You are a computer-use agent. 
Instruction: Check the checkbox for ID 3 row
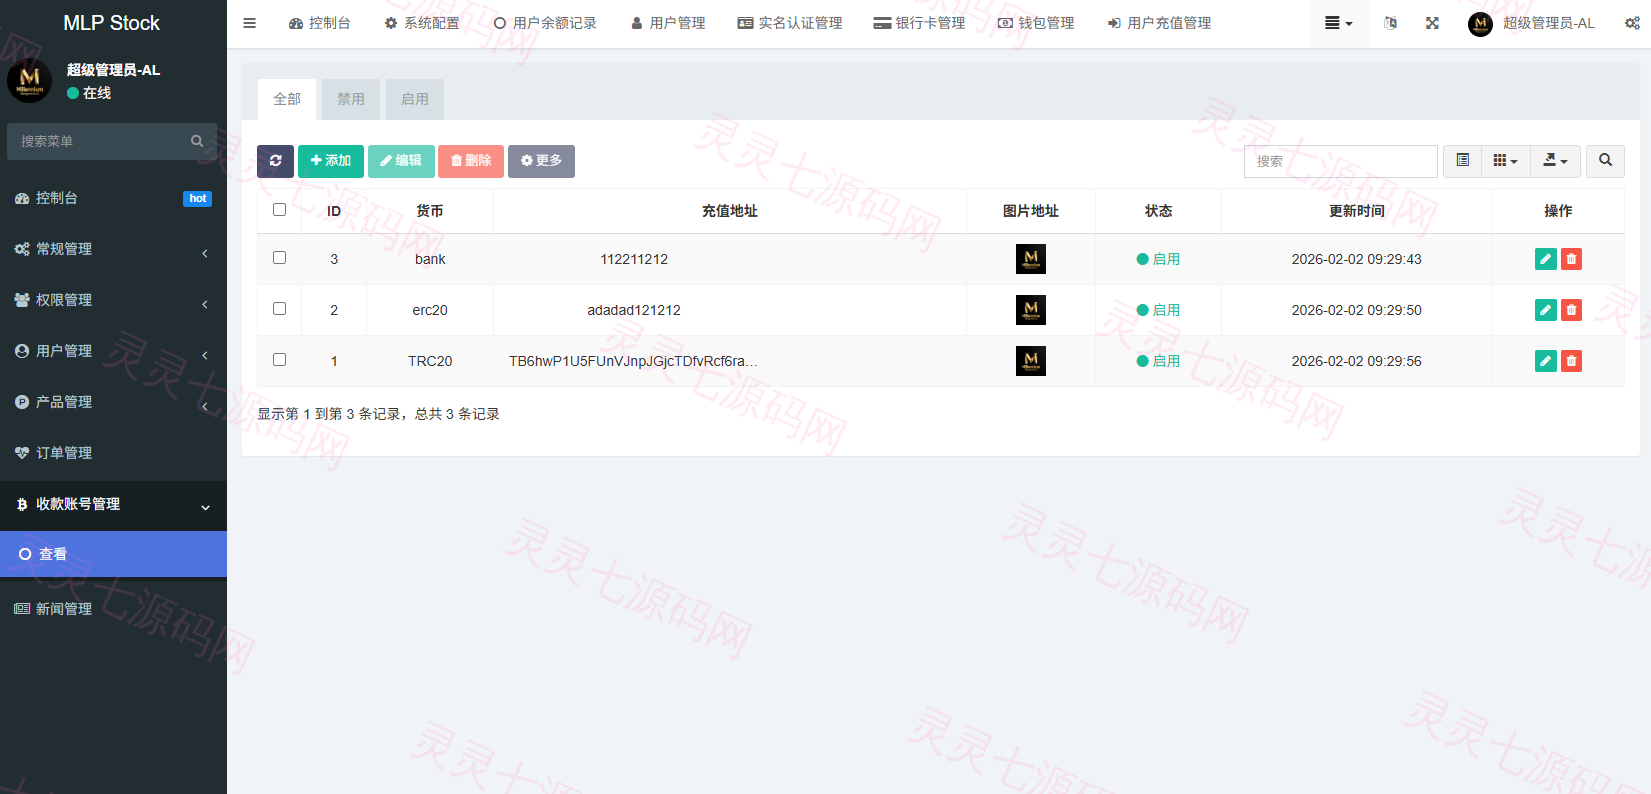(x=279, y=258)
